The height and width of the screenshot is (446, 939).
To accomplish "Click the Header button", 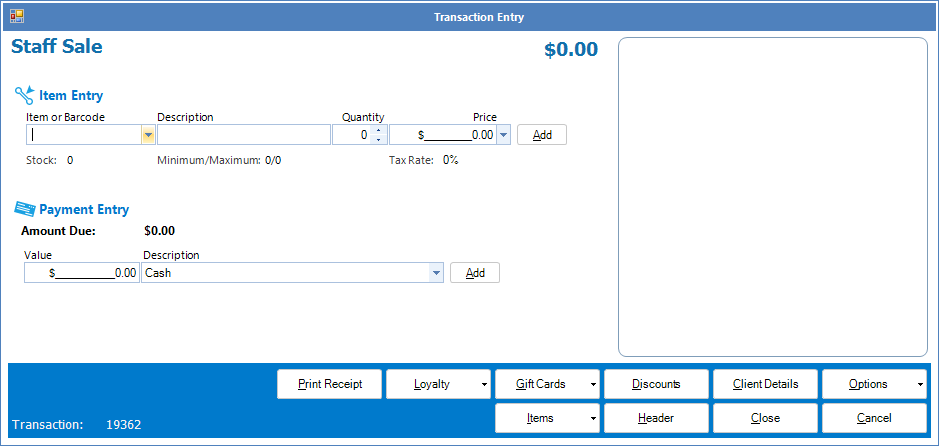I will coord(656,418).
